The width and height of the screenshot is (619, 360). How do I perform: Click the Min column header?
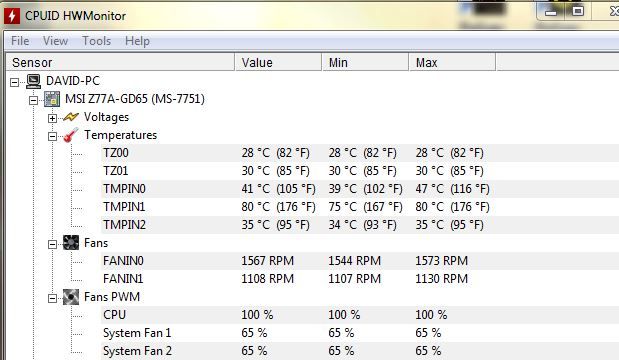click(x=366, y=62)
